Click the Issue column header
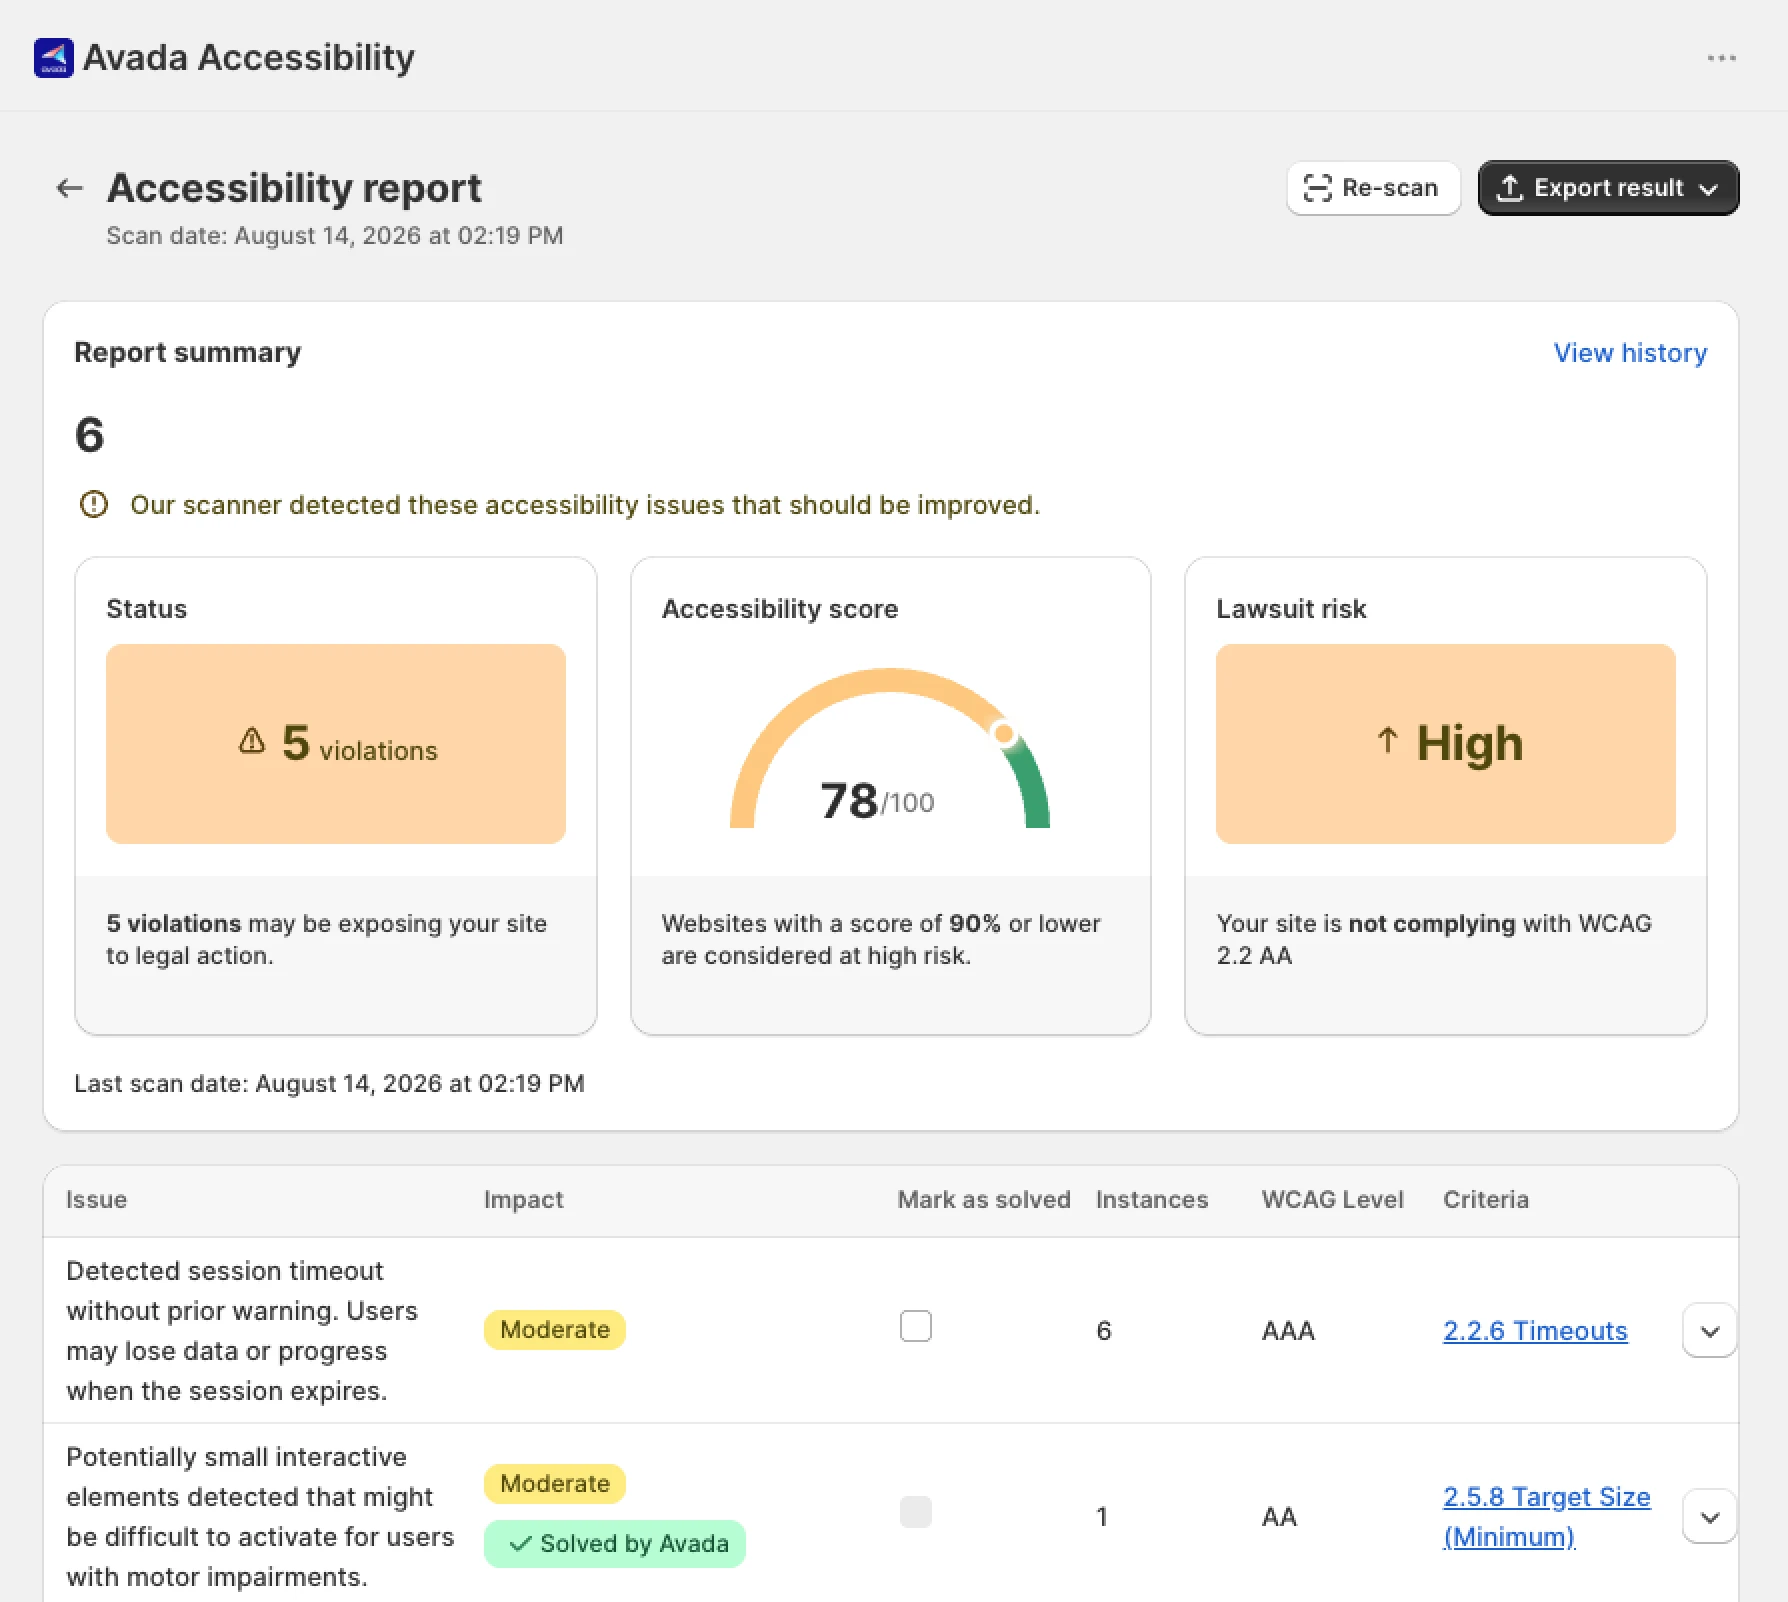The image size is (1788, 1602). click(x=97, y=1199)
